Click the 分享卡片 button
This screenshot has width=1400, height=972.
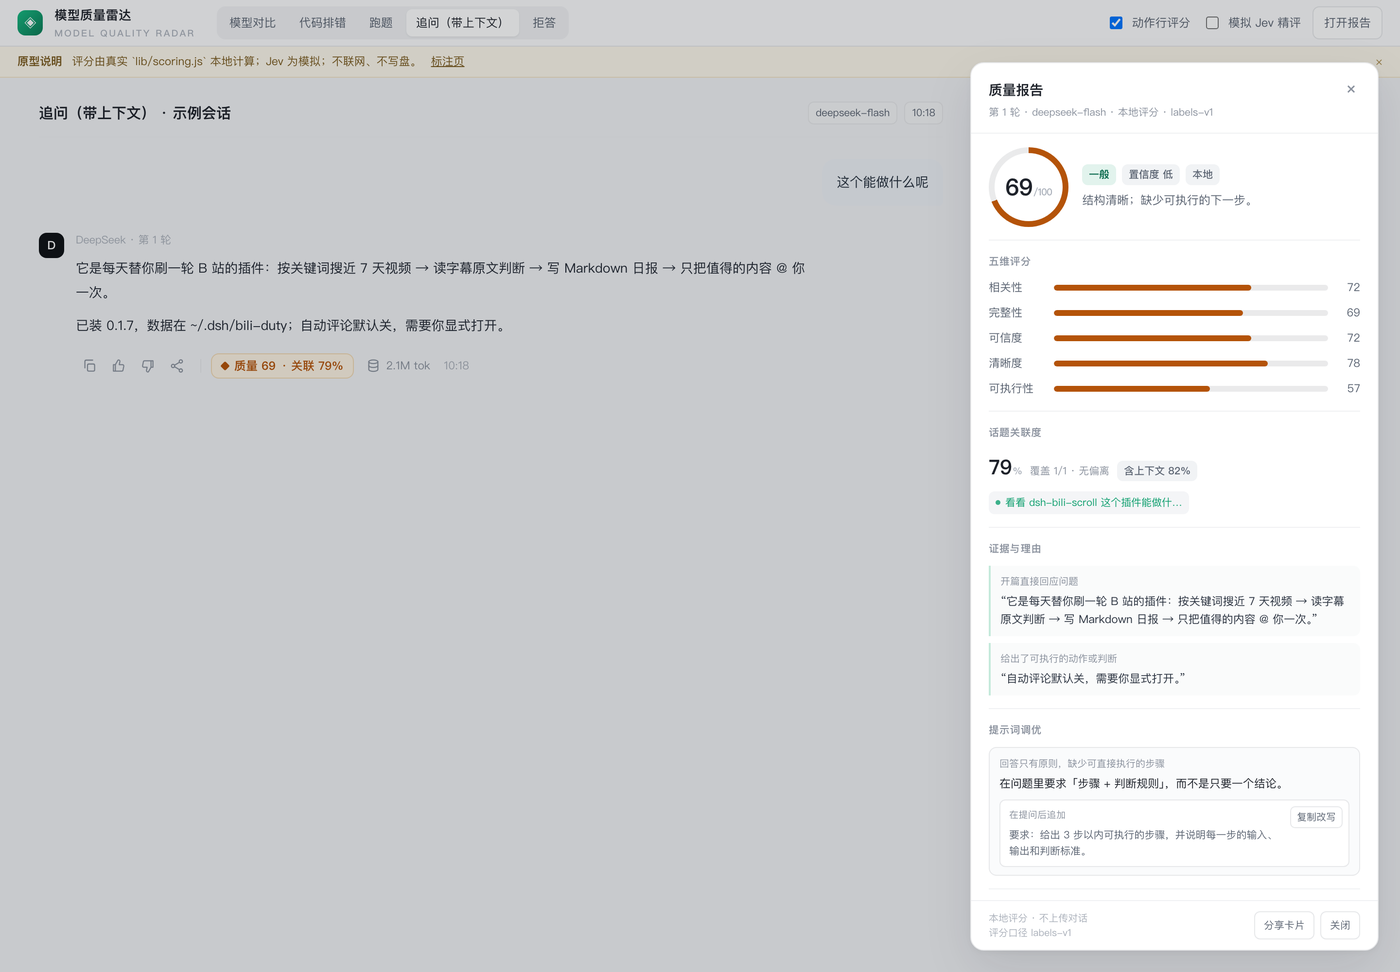(x=1284, y=926)
